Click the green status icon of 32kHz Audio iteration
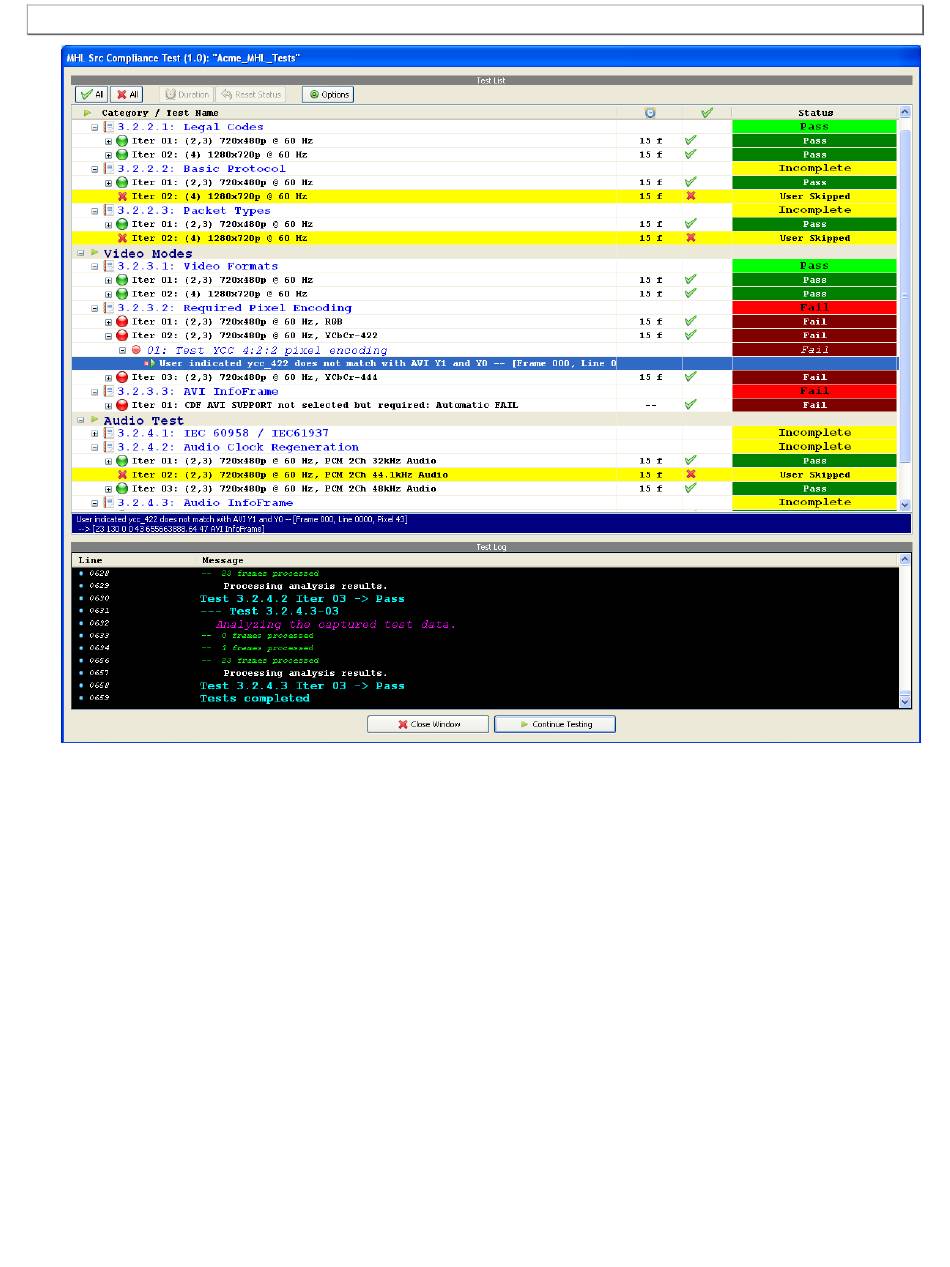The width and height of the screenshot is (950, 1267). point(122,461)
